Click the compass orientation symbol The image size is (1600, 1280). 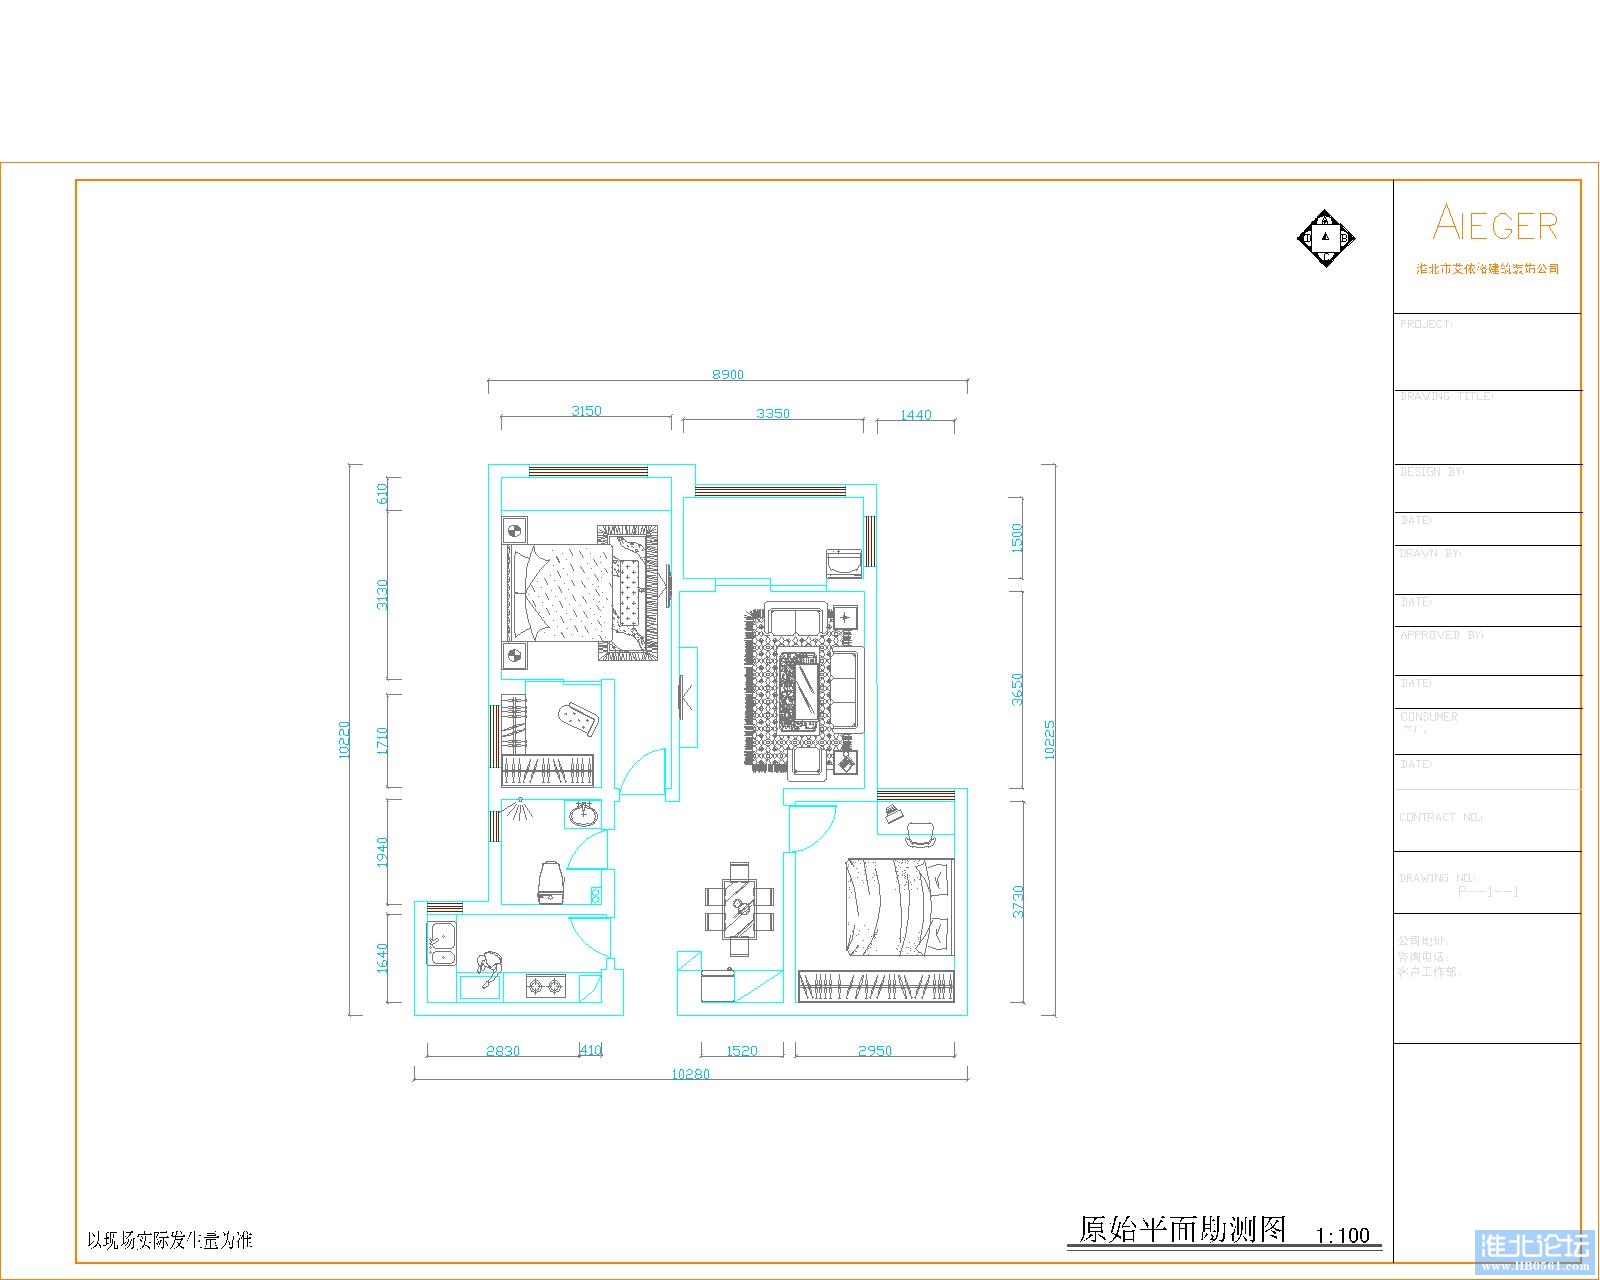tap(1325, 238)
